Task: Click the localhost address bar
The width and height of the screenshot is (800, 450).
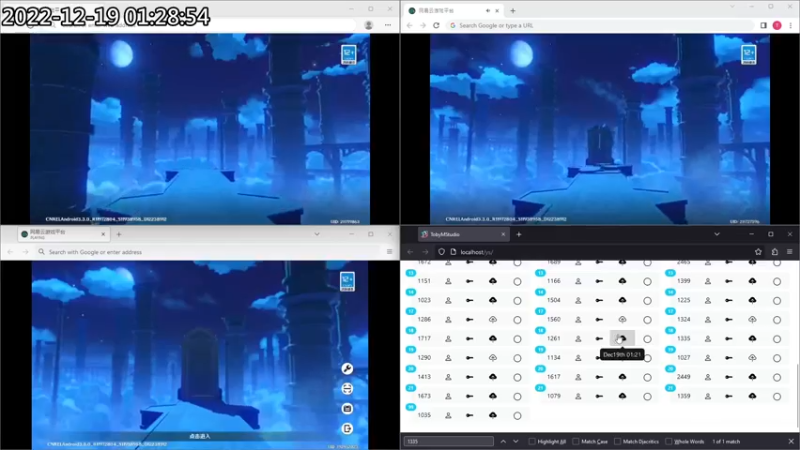Action: pyautogui.click(x=602, y=252)
